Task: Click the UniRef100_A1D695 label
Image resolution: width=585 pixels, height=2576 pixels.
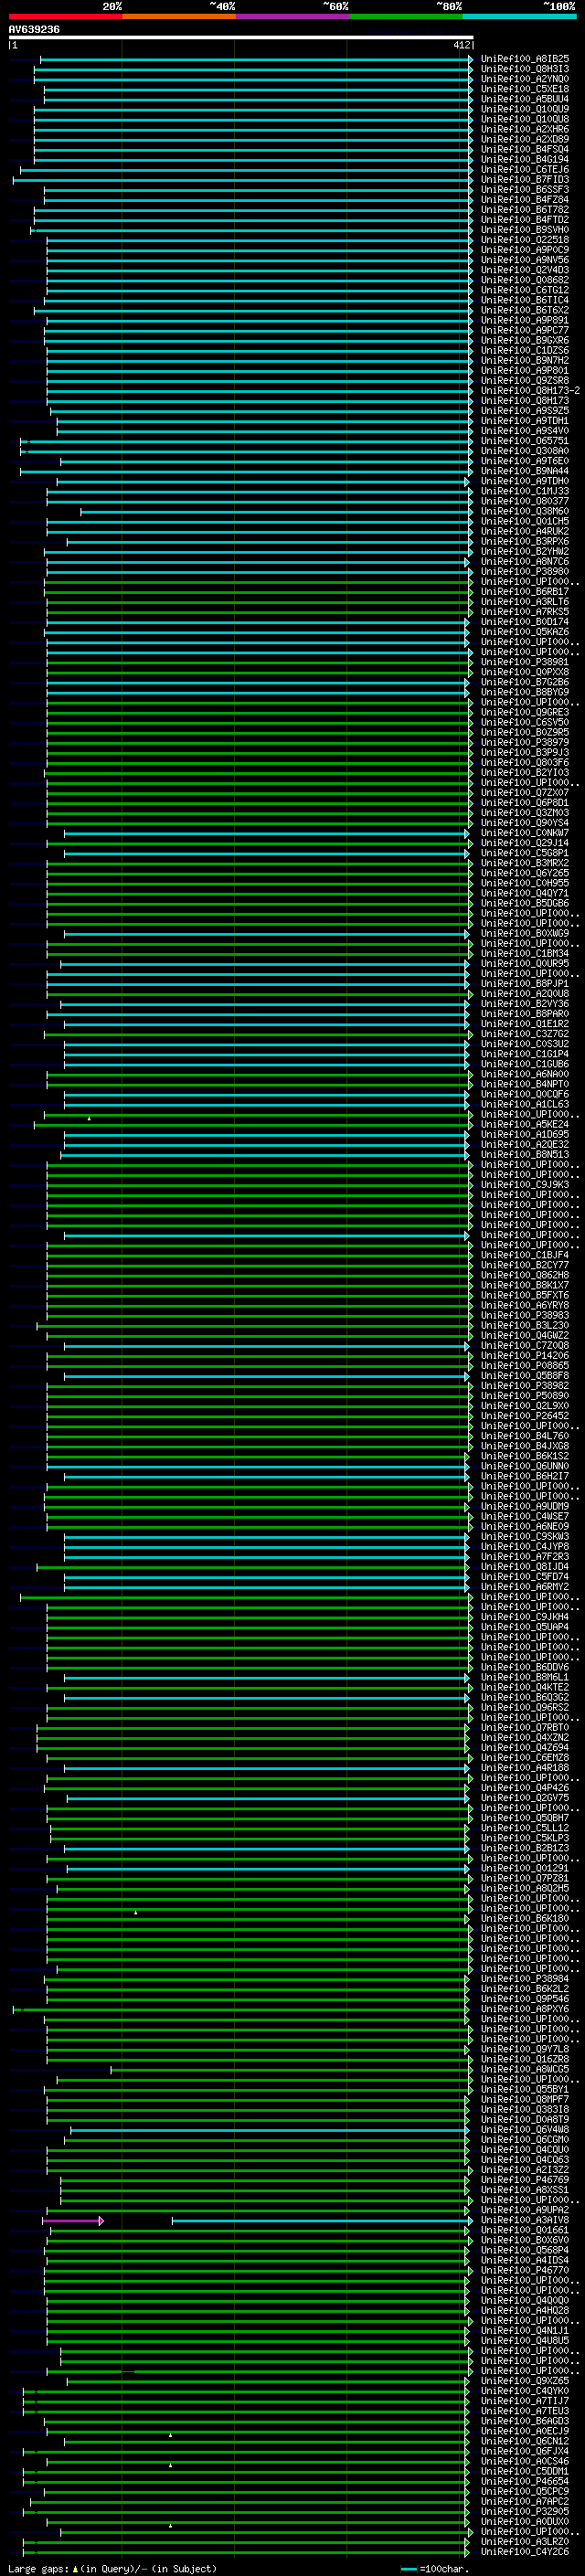Action: (525, 1134)
